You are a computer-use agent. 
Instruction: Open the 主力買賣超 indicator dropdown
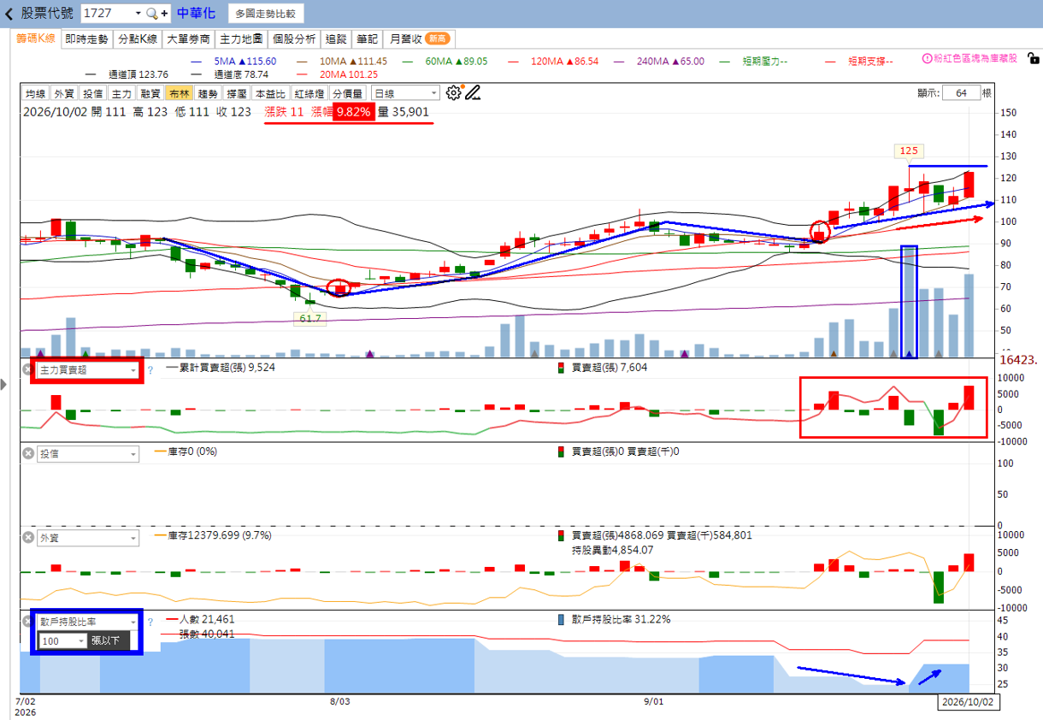click(x=87, y=370)
